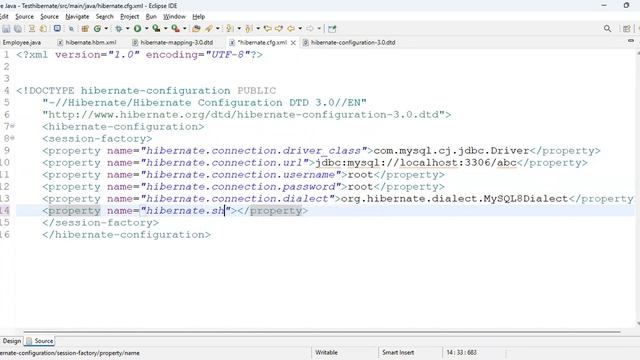Minimize the editor area

(631, 41)
